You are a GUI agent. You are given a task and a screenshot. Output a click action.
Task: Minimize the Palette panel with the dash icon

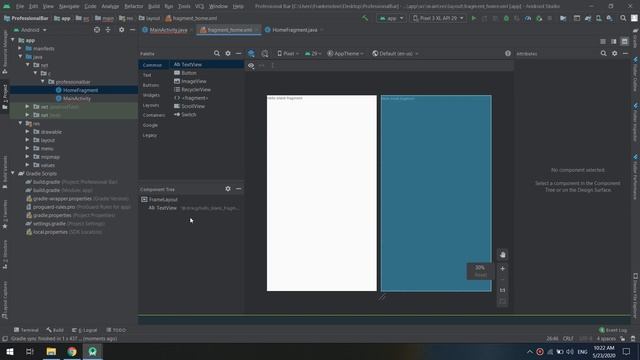coord(238,53)
